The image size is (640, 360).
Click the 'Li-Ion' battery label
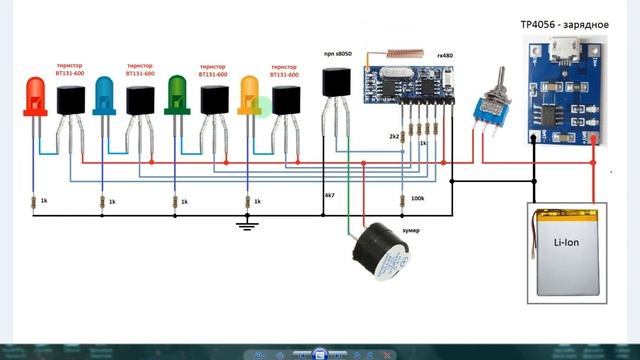566,242
